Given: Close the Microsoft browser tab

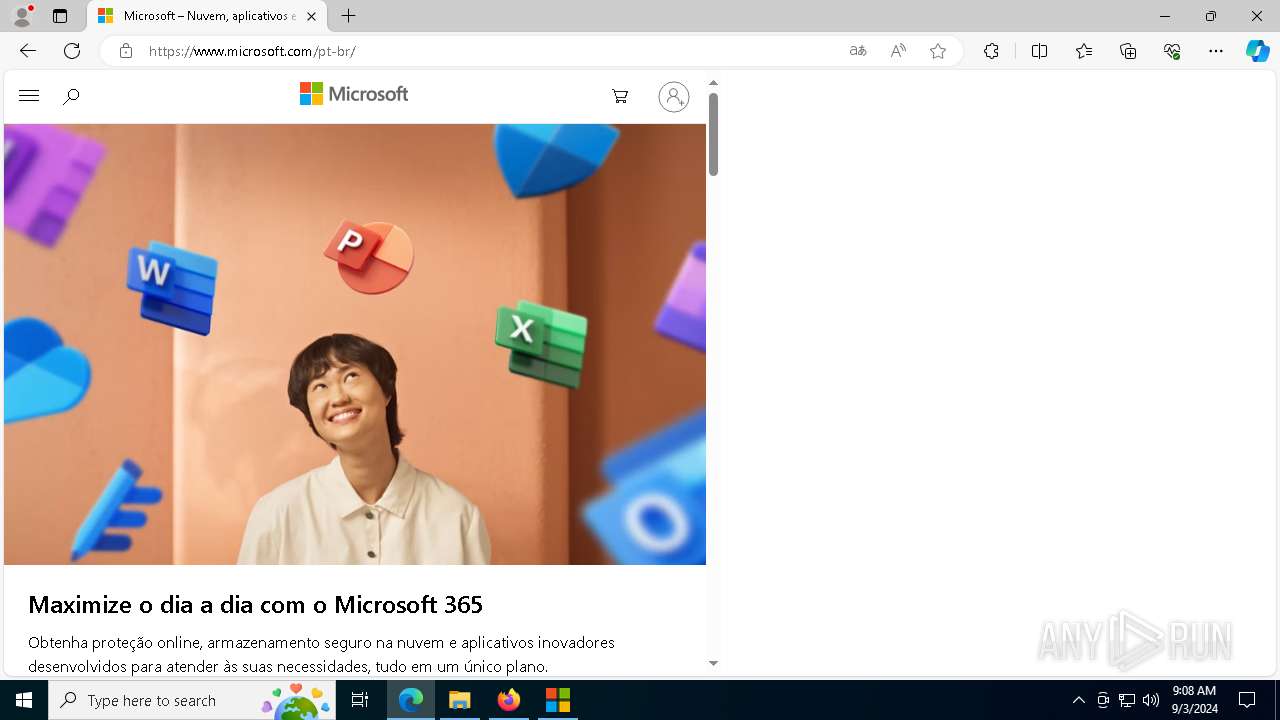Looking at the screenshot, I should click(x=311, y=16).
